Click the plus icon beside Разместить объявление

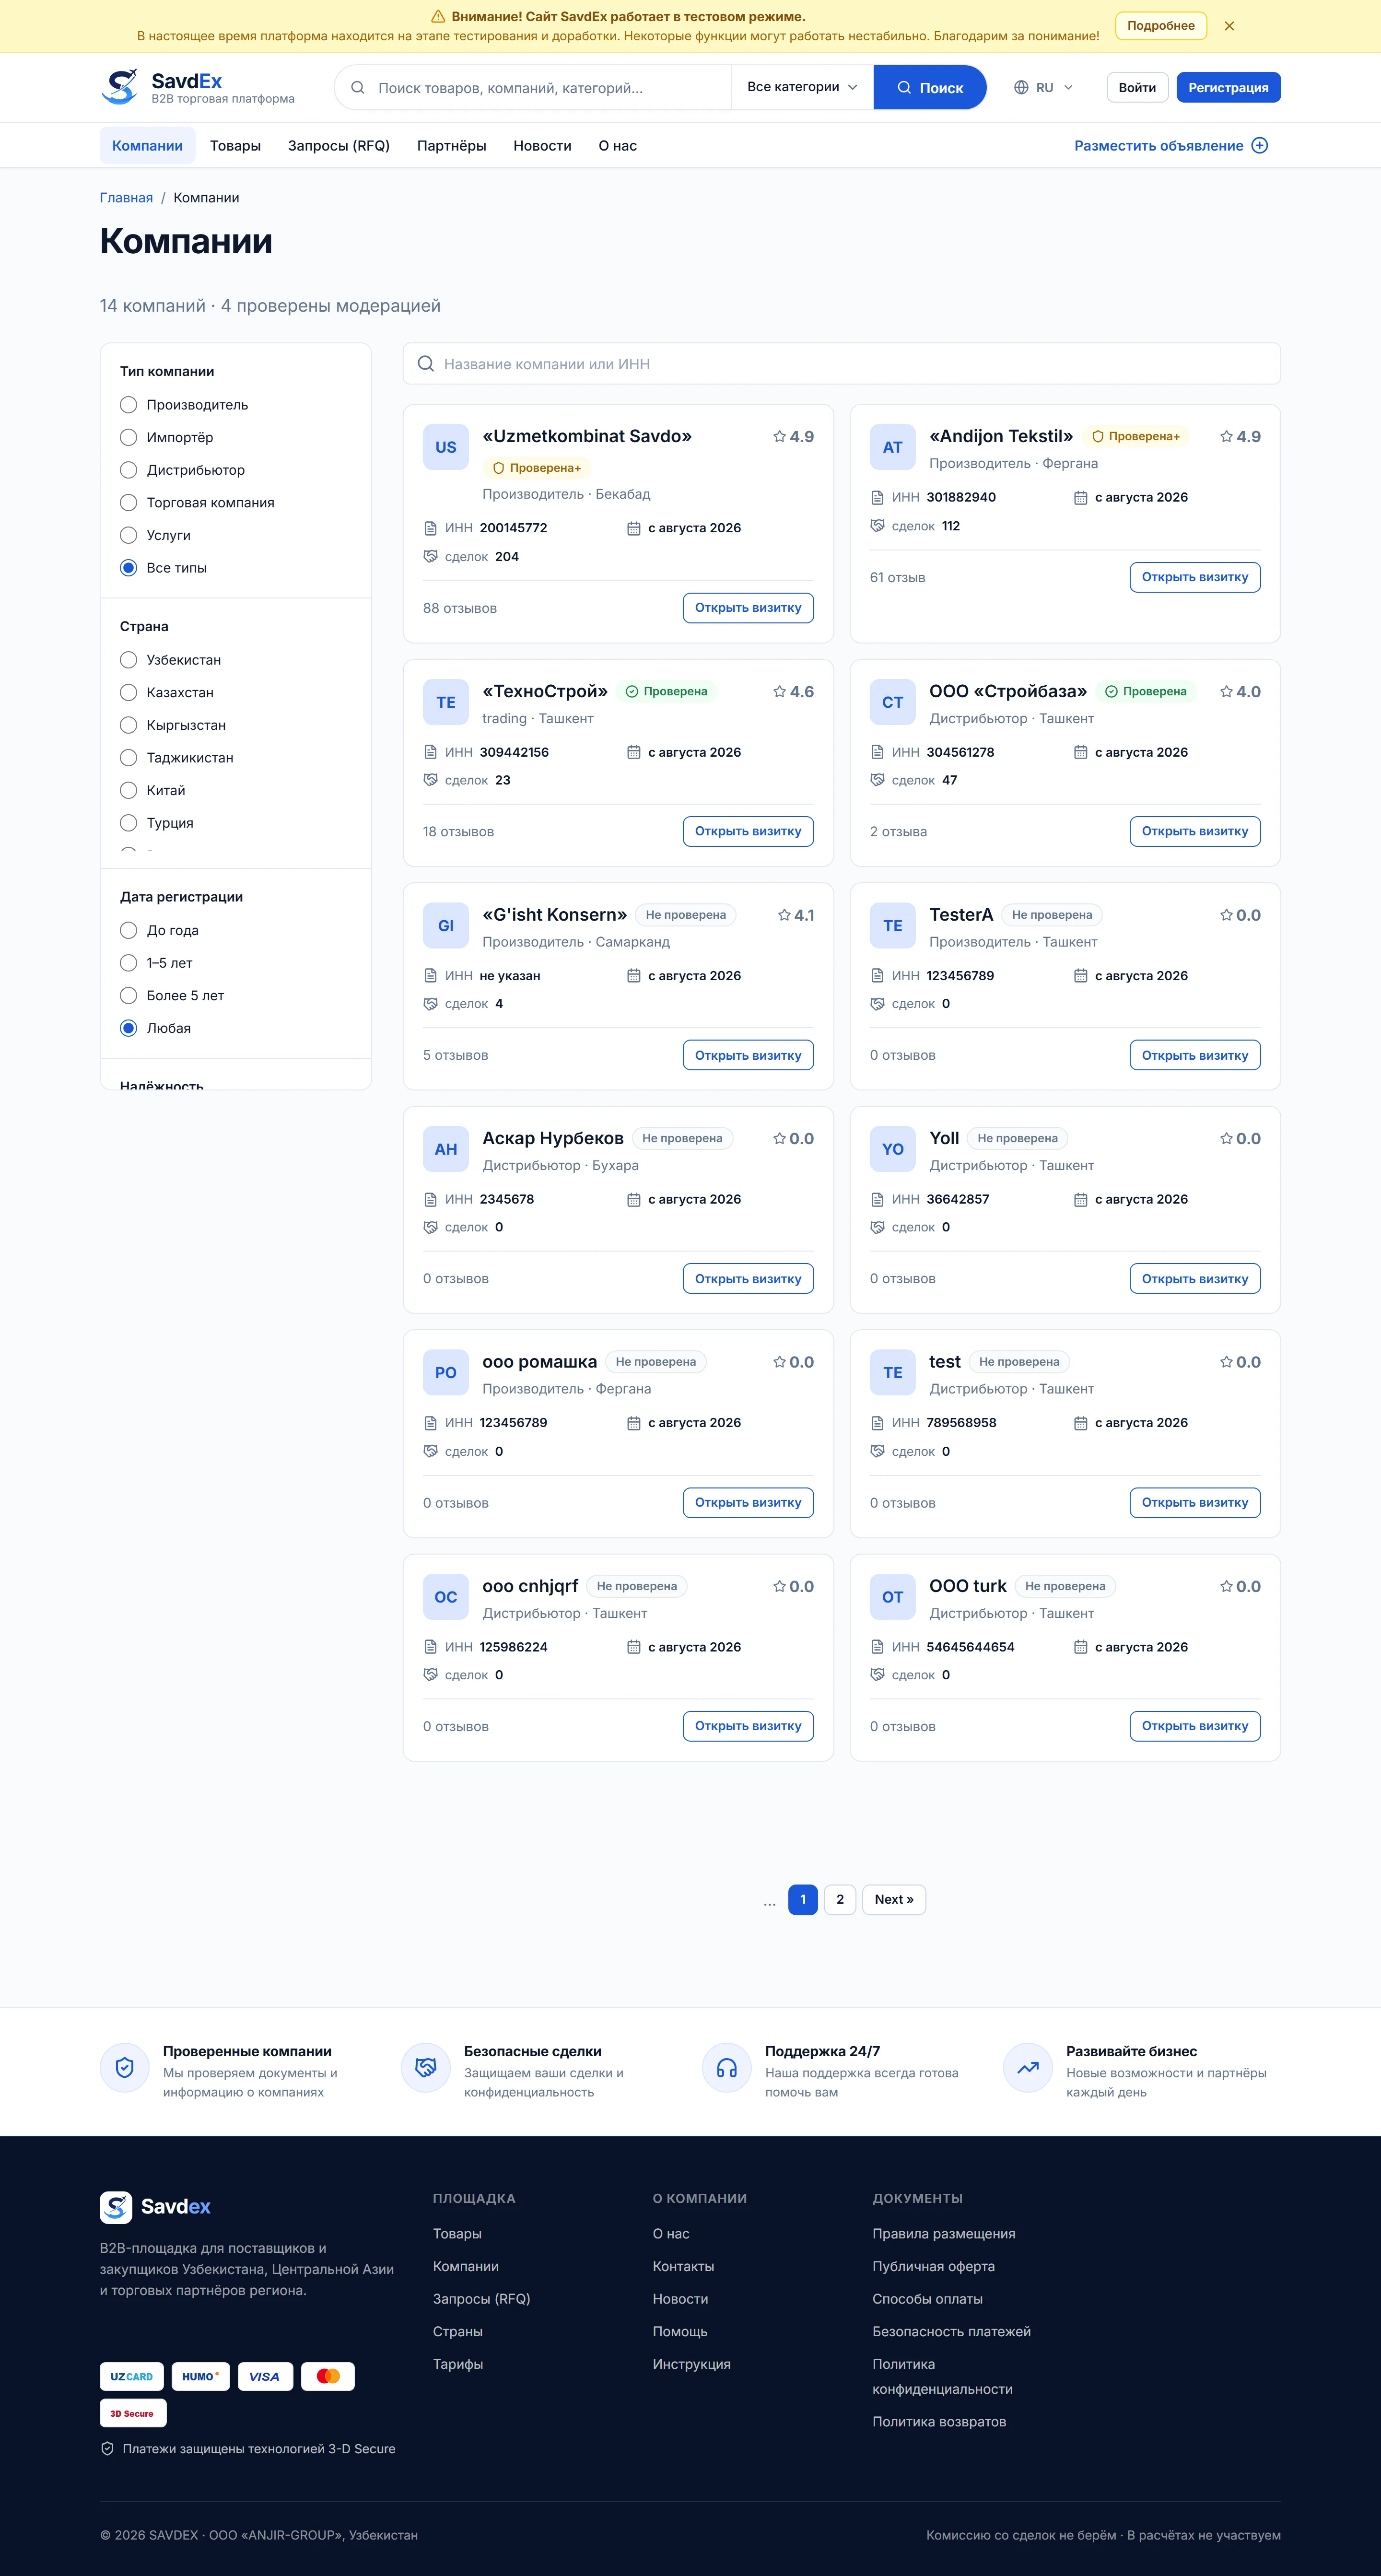click(1260, 146)
